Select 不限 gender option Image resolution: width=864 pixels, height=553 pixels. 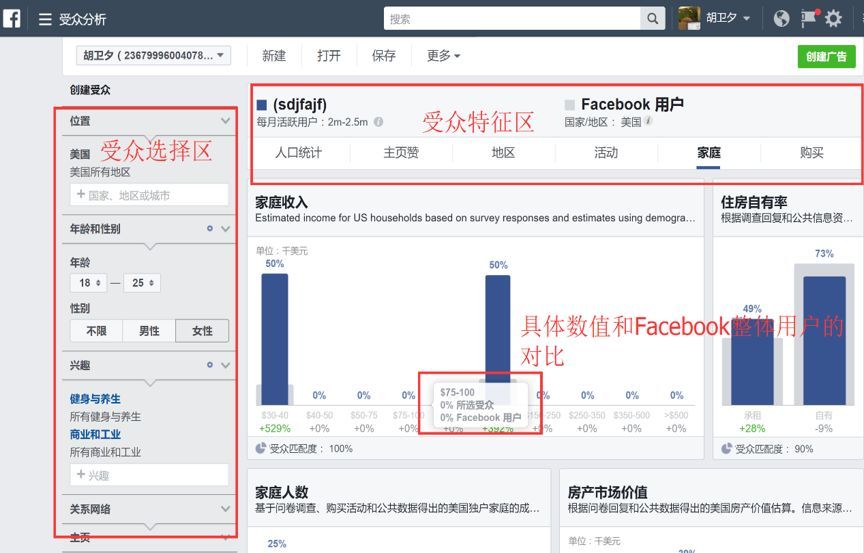pyautogui.click(x=96, y=330)
